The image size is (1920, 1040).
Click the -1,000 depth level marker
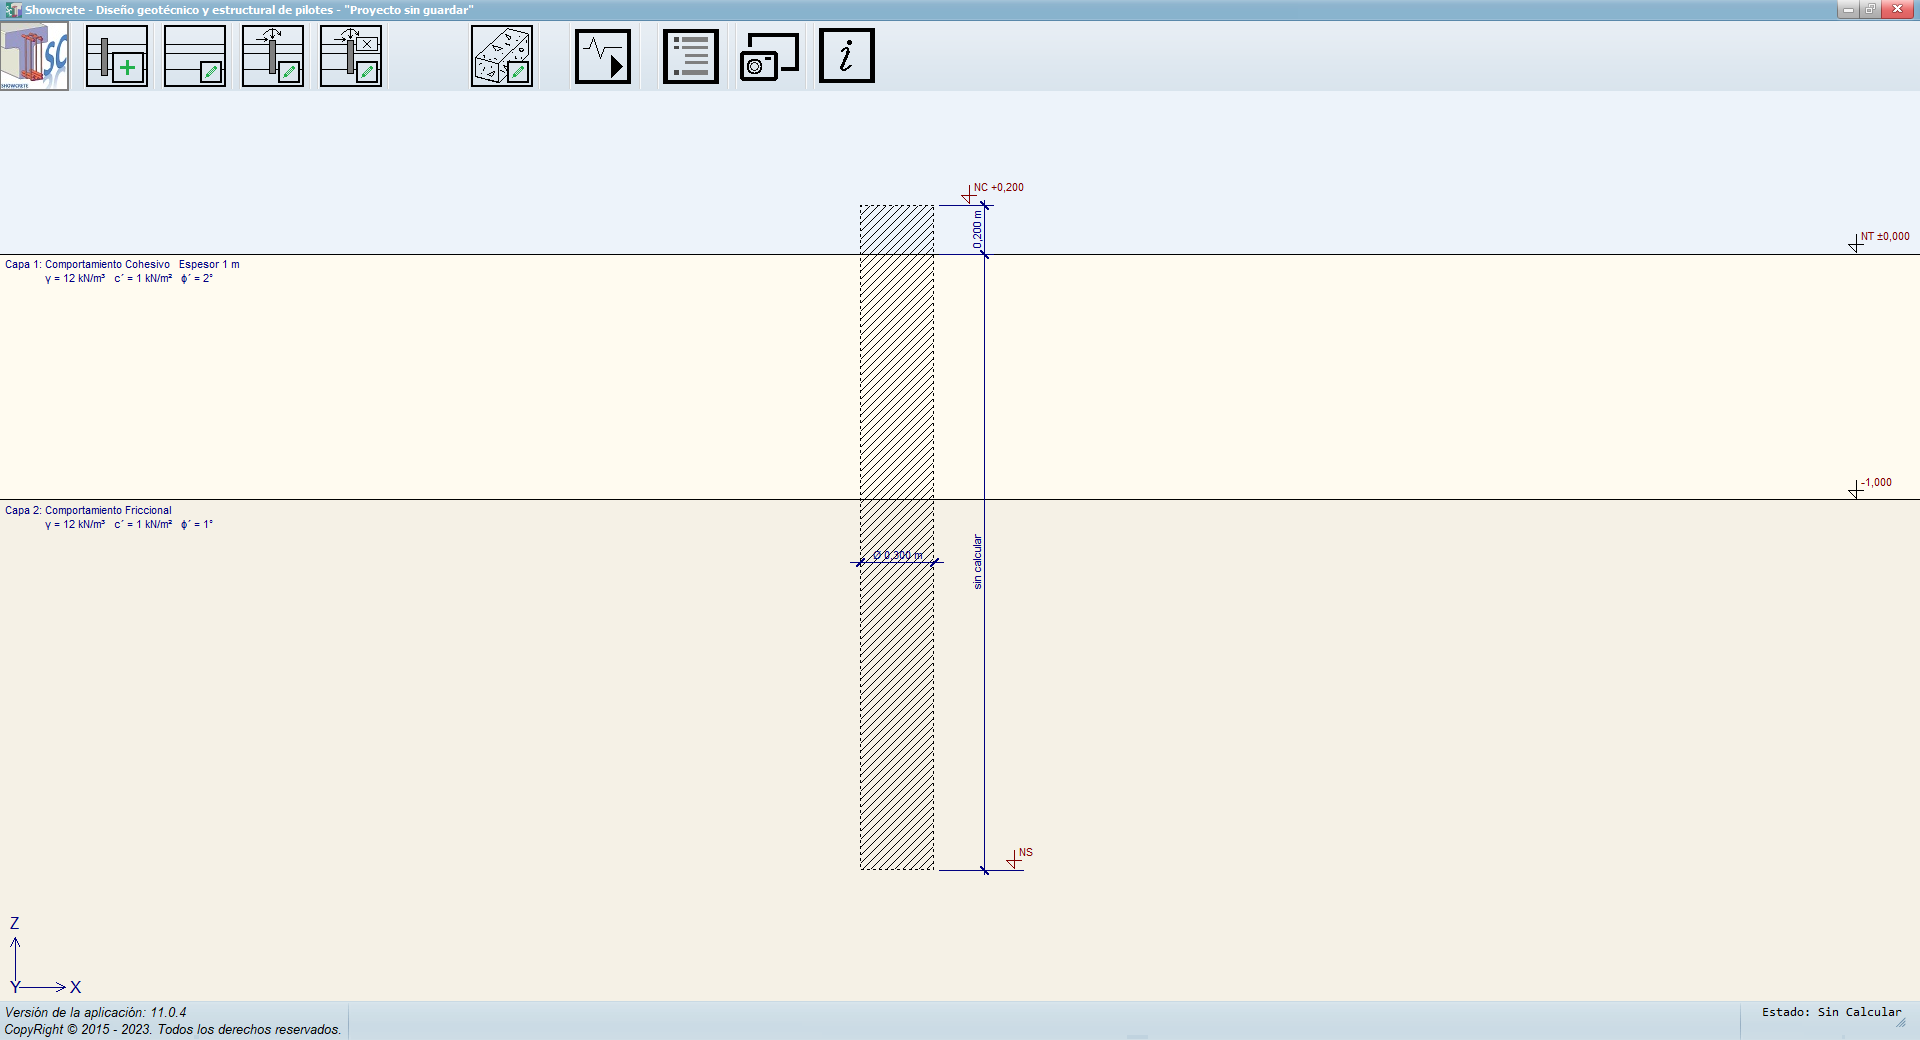[x=1875, y=483]
